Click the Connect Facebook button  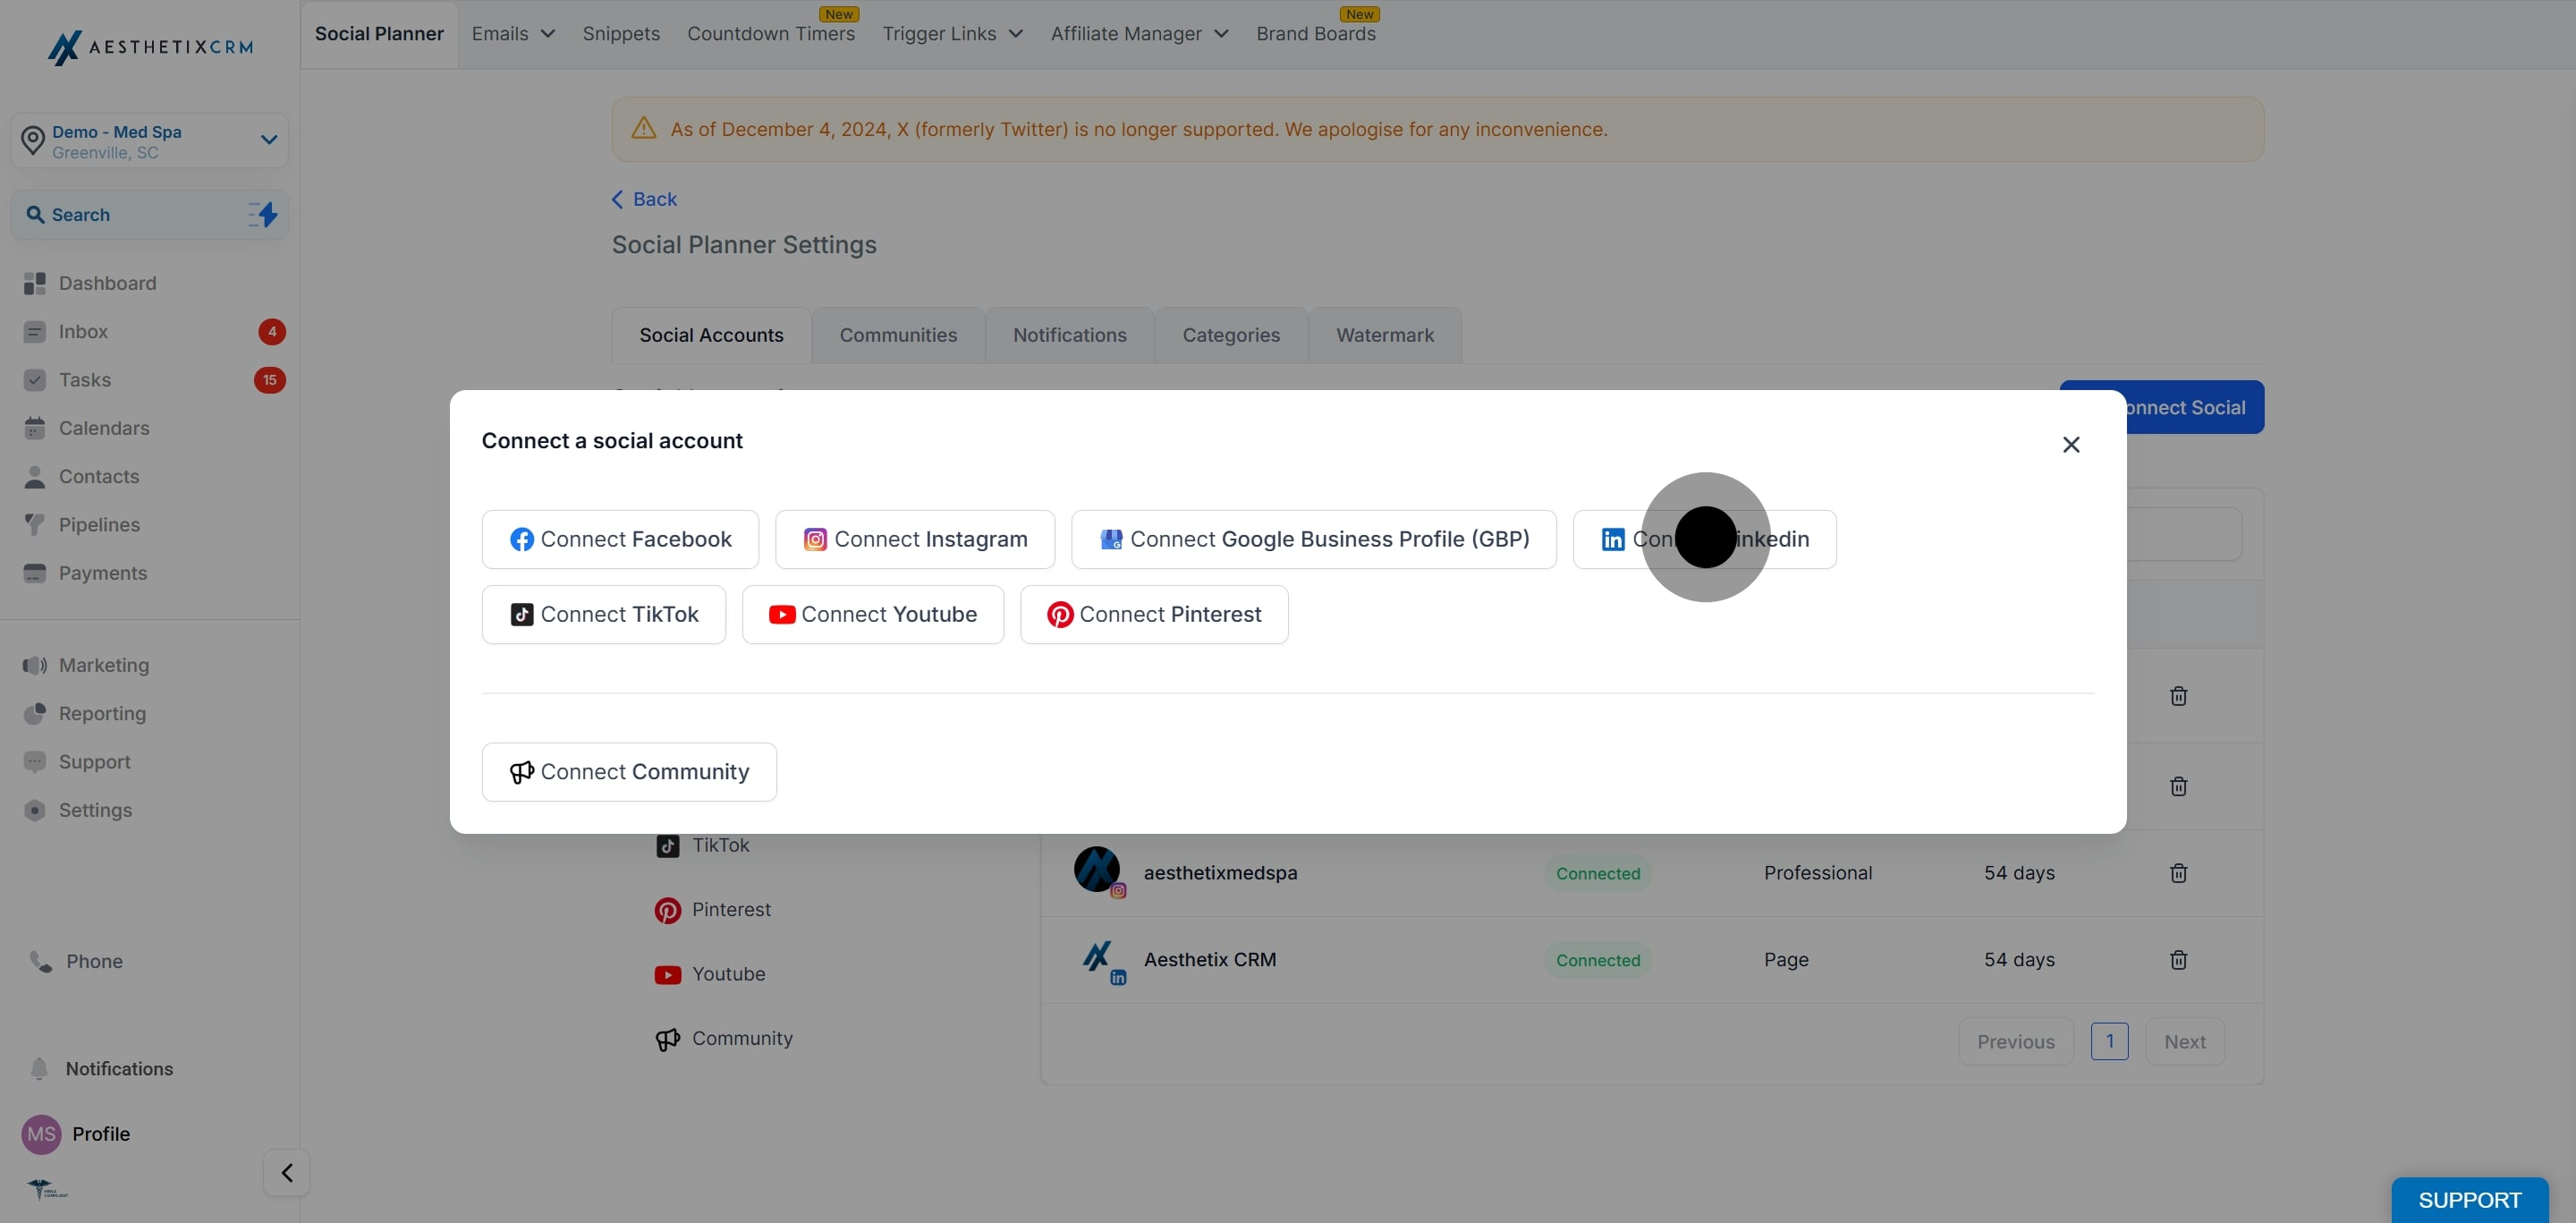point(620,539)
